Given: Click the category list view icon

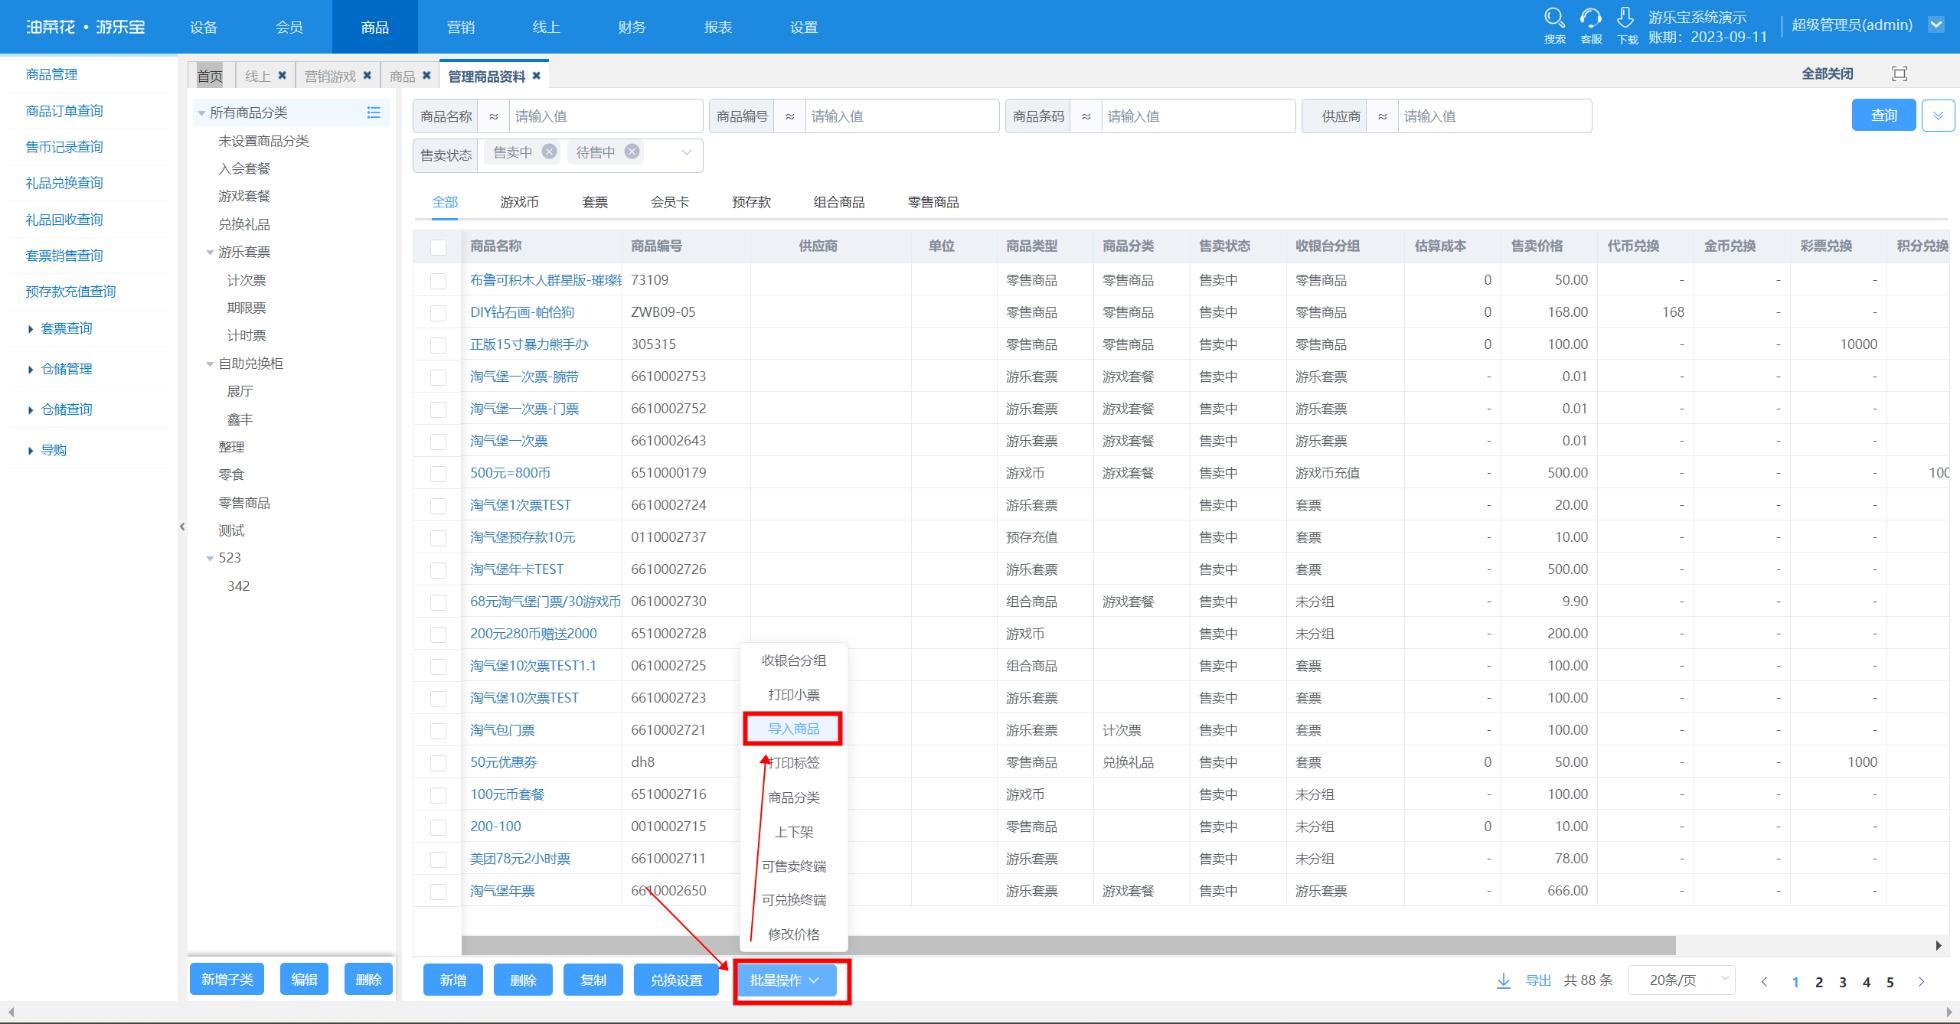Looking at the screenshot, I should point(374,113).
